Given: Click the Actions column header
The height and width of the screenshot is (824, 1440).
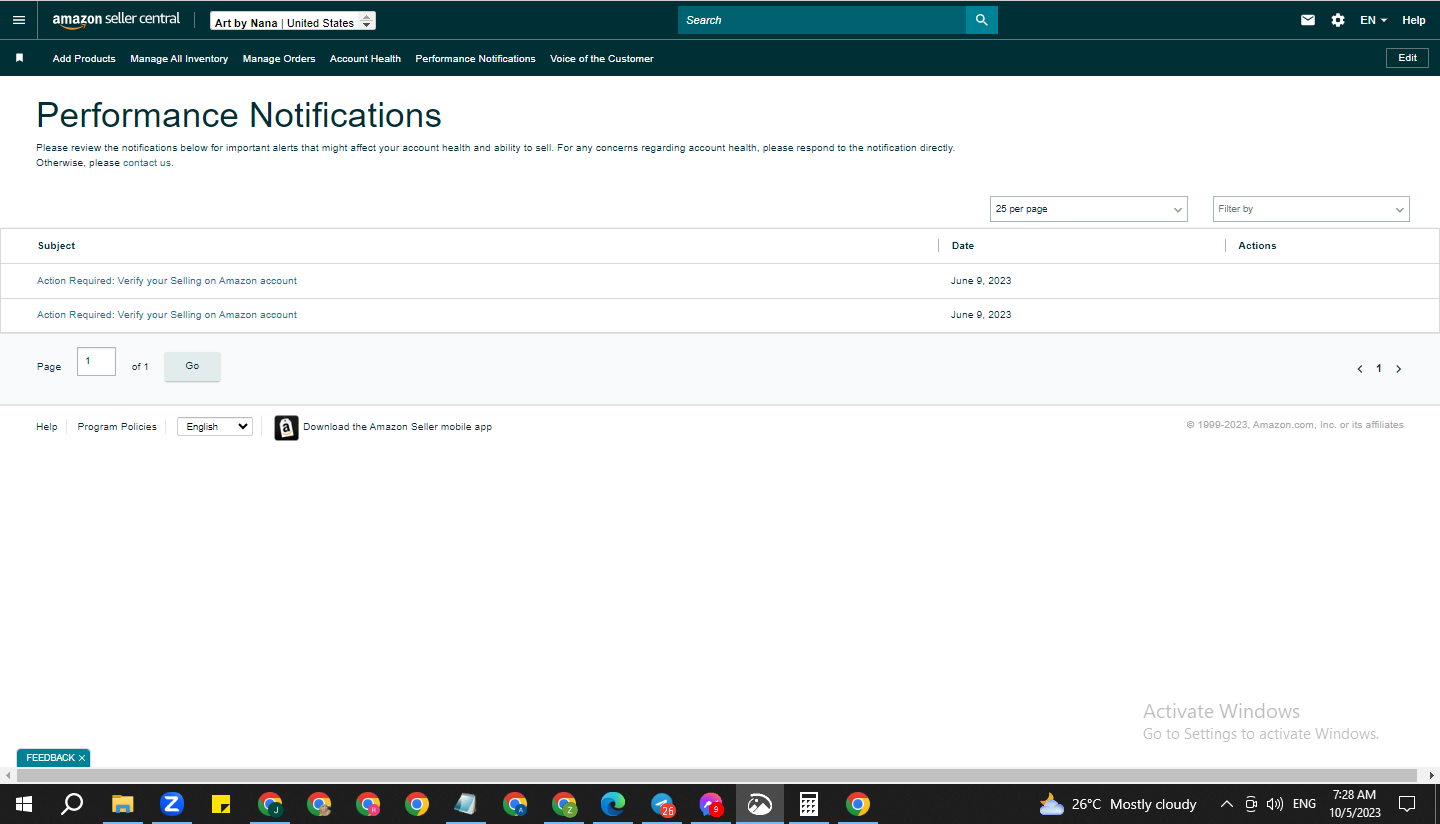Looking at the screenshot, I should tap(1257, 246).
